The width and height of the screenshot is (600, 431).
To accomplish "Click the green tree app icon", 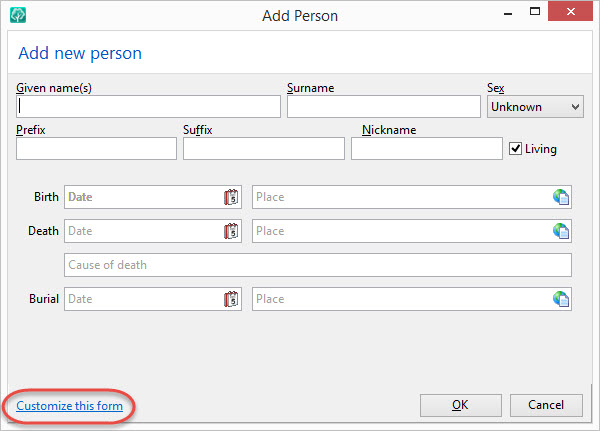I will click(18, 15).
